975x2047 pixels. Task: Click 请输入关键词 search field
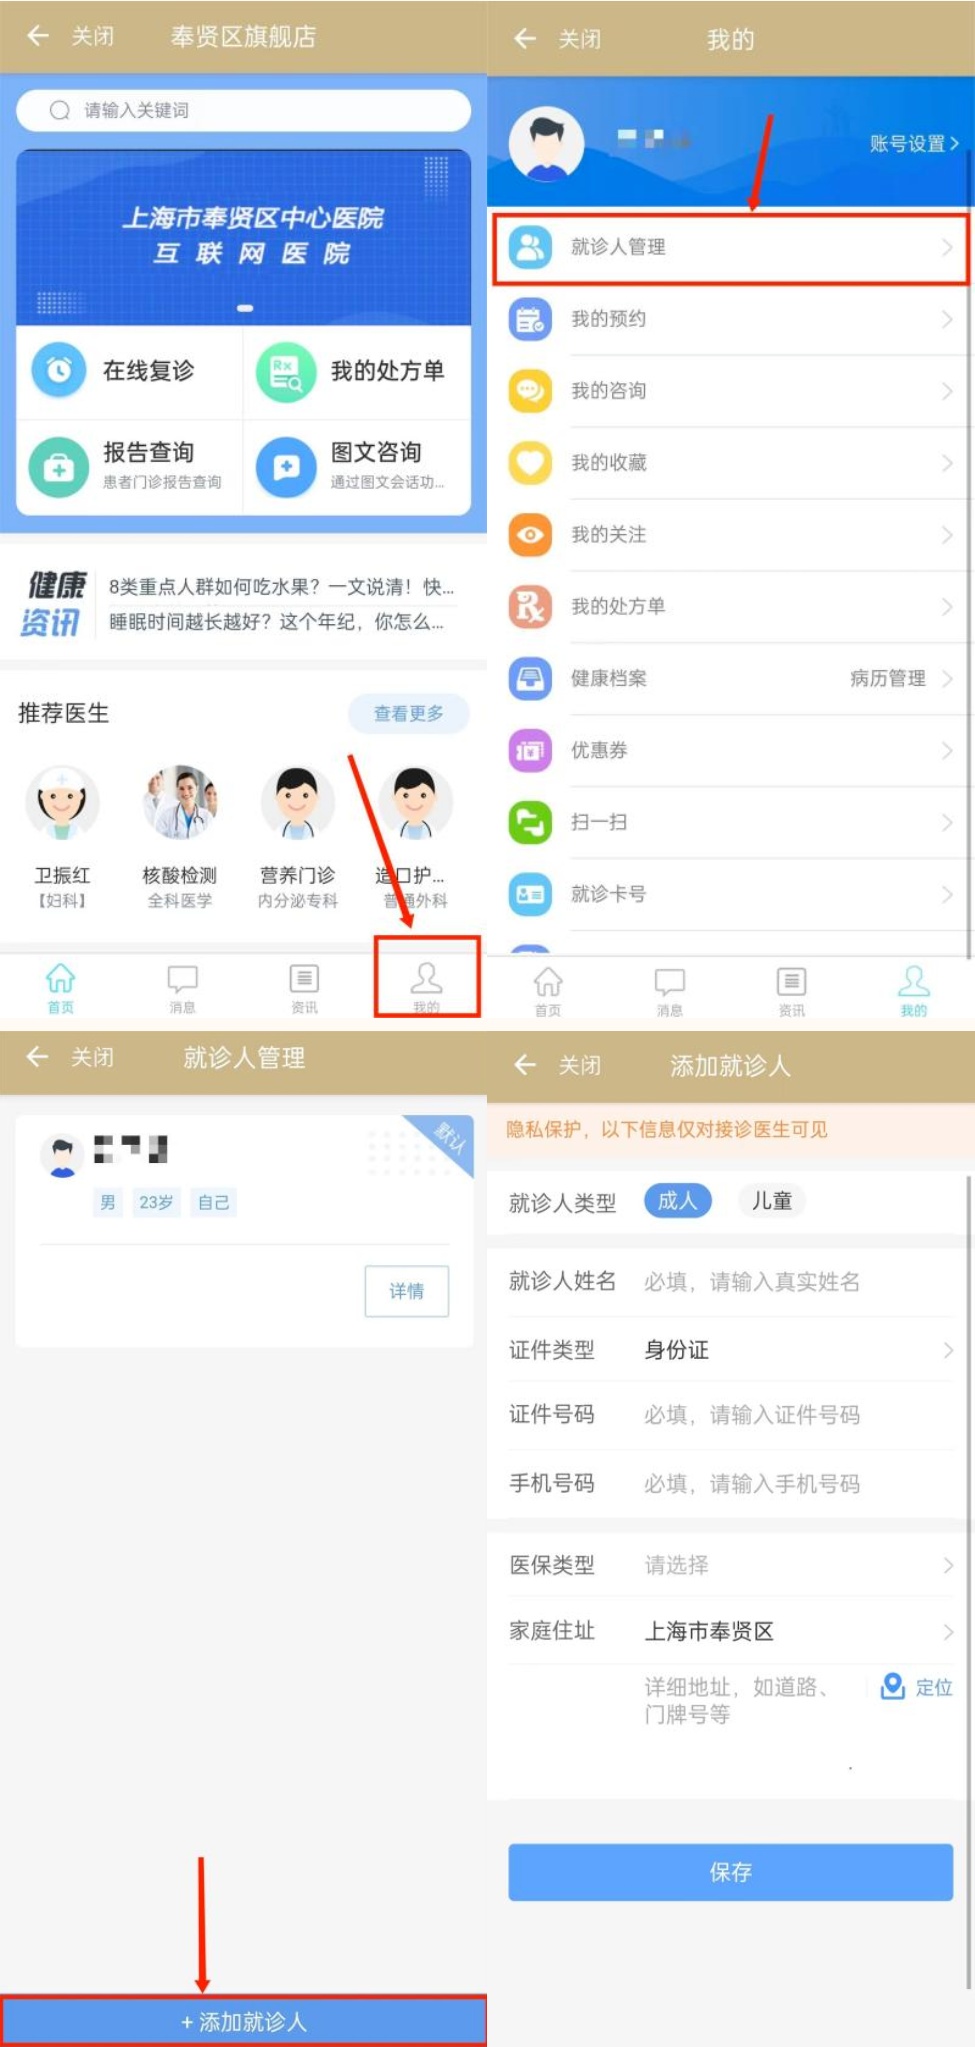(x=243, y=110)
